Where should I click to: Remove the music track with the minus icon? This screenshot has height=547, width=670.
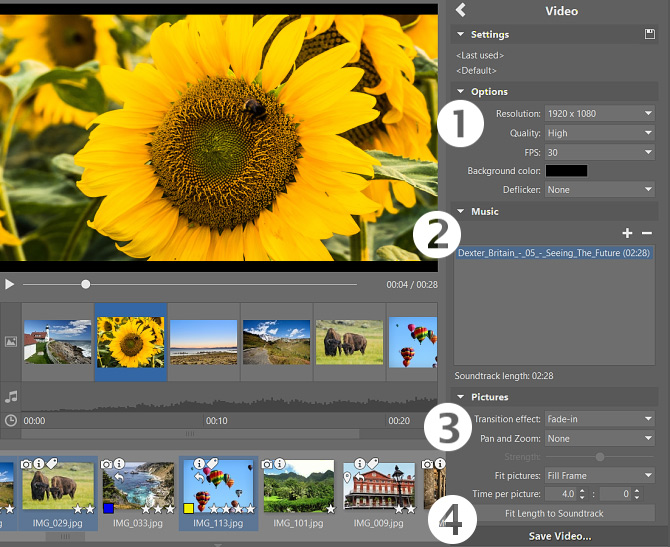(647, 233)
